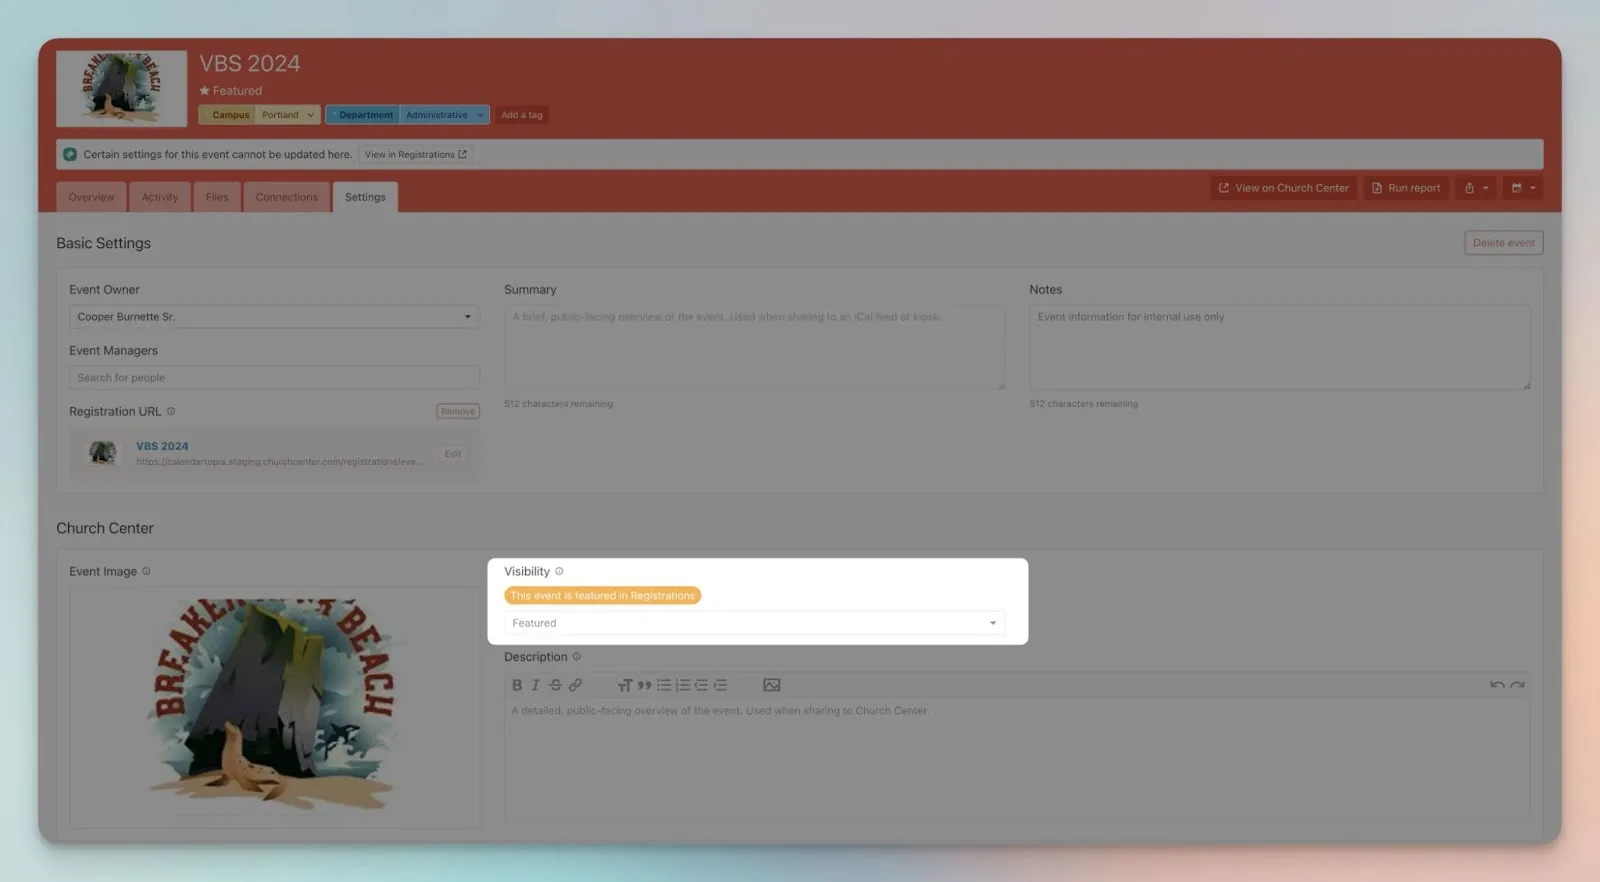This screenshot has width=1600, height=882.
Task: Open the Department Administrative tag dropdown
Action: 479,115
